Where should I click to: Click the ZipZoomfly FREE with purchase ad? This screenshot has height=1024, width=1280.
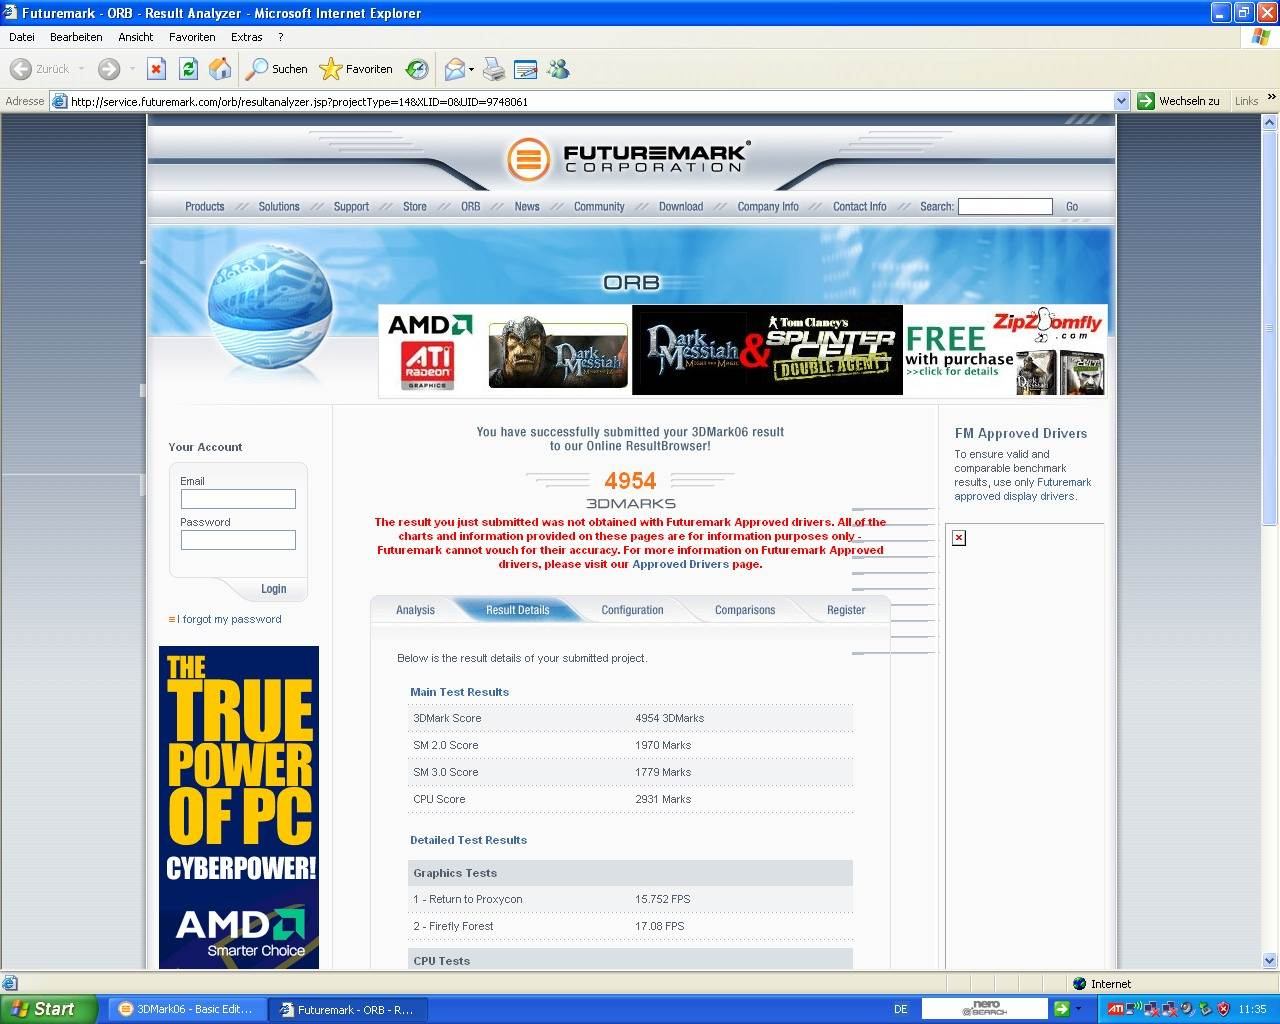click(x=1005, y=350)
